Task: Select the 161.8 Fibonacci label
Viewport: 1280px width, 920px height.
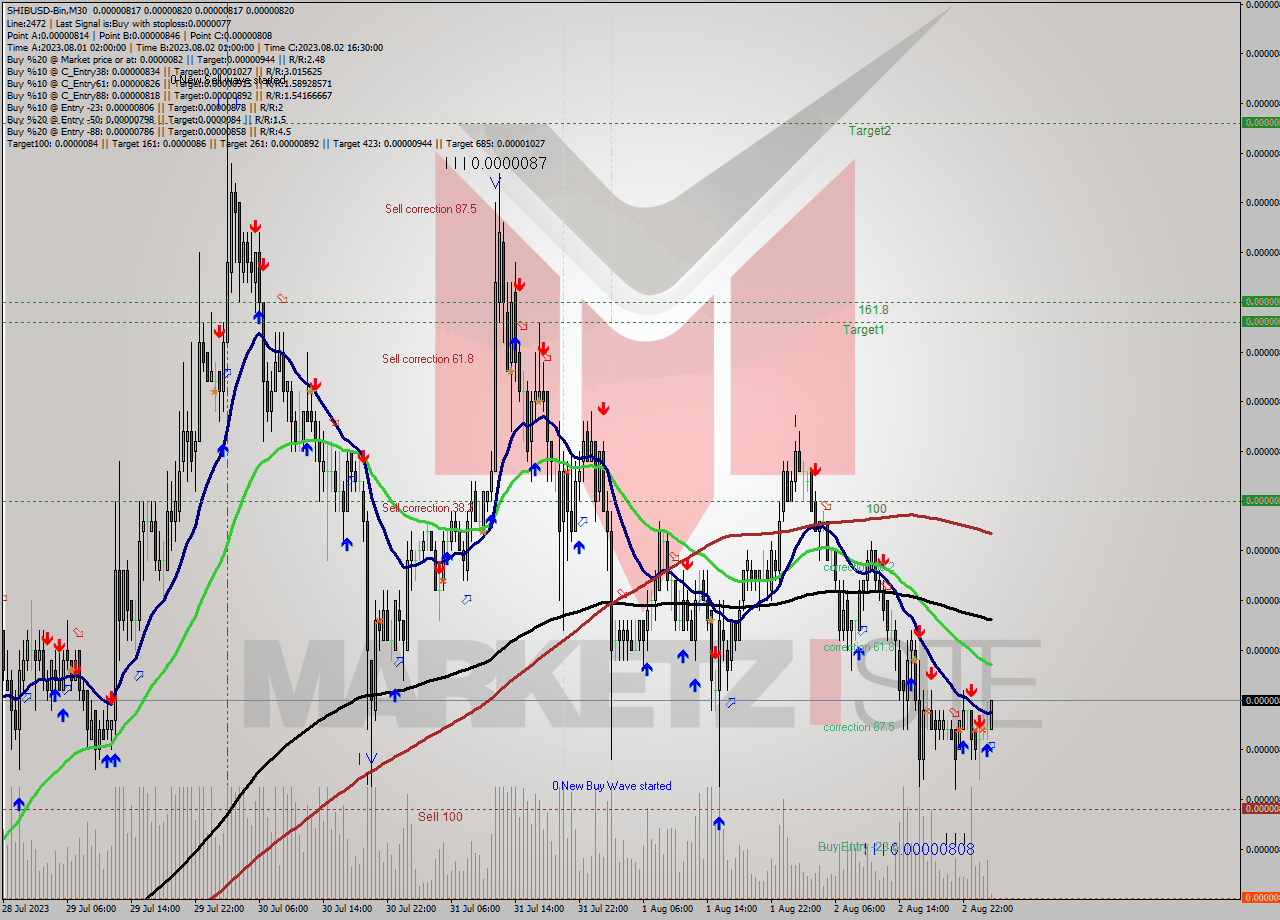Action: click(873, 310)
